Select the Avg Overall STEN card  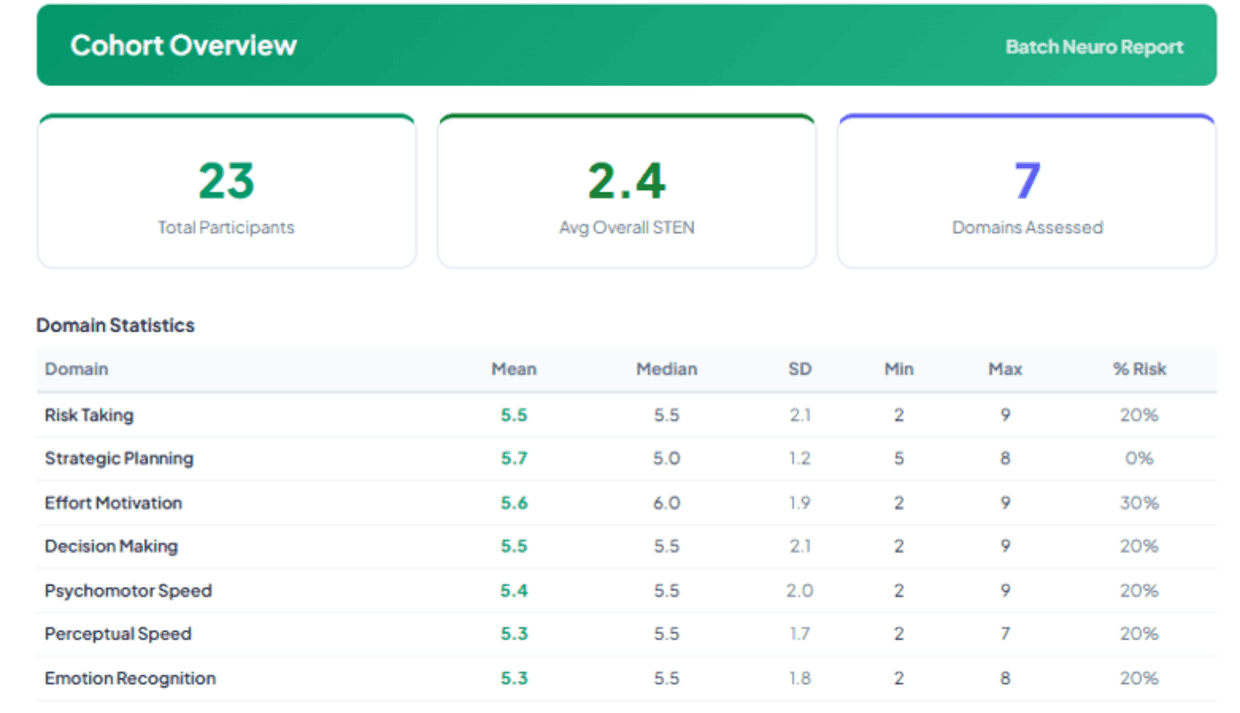pos(627,191)
